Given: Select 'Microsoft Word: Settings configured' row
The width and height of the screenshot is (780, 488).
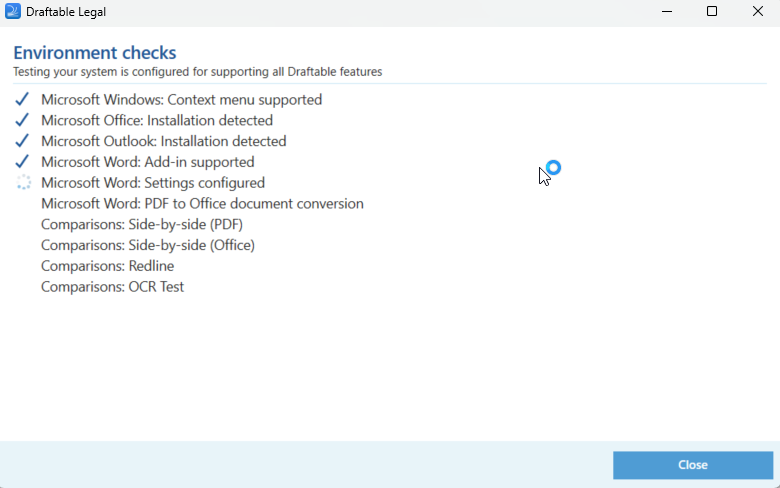Looking at the screenshot, I should [153, 183].
